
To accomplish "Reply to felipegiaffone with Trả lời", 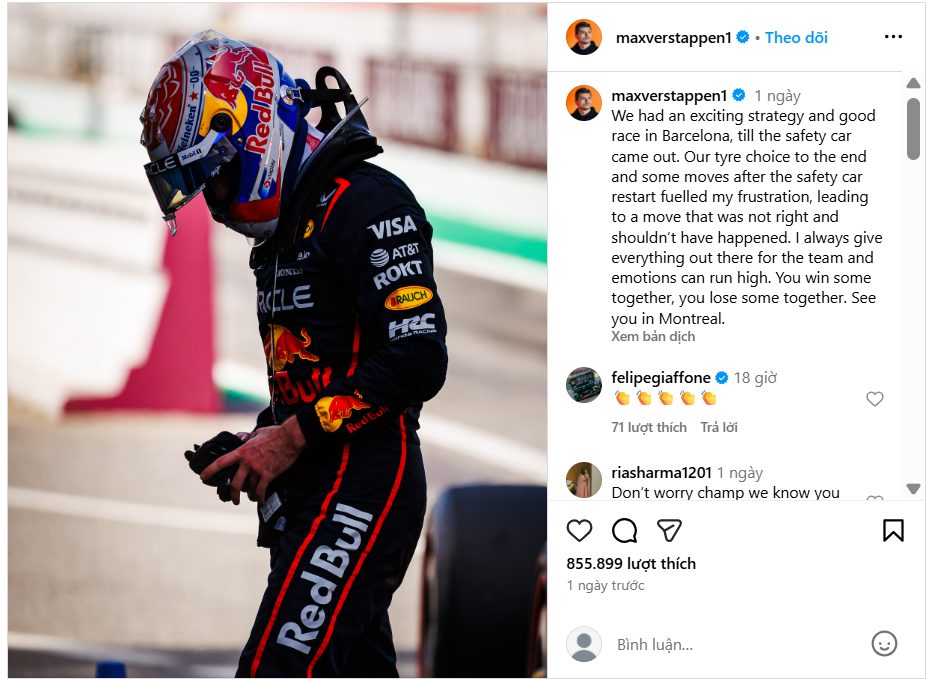I will (x=719, y=427).
